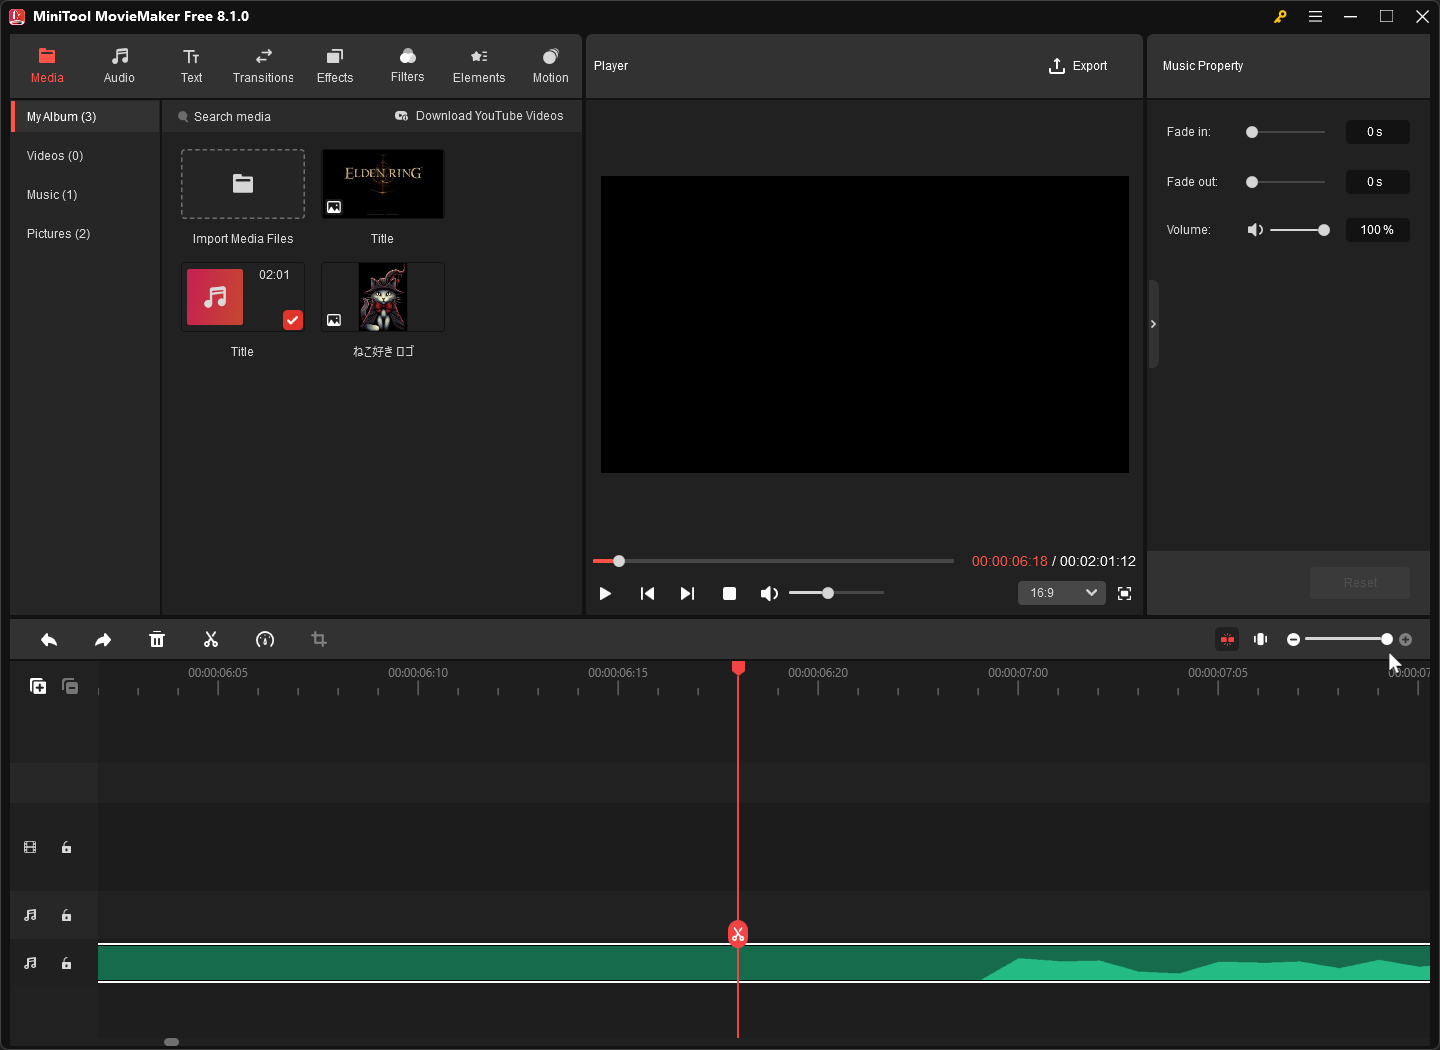The image size is (1440, 1050).
Task: Toggle lock on the video track
Action: click(x=66, y=847)
